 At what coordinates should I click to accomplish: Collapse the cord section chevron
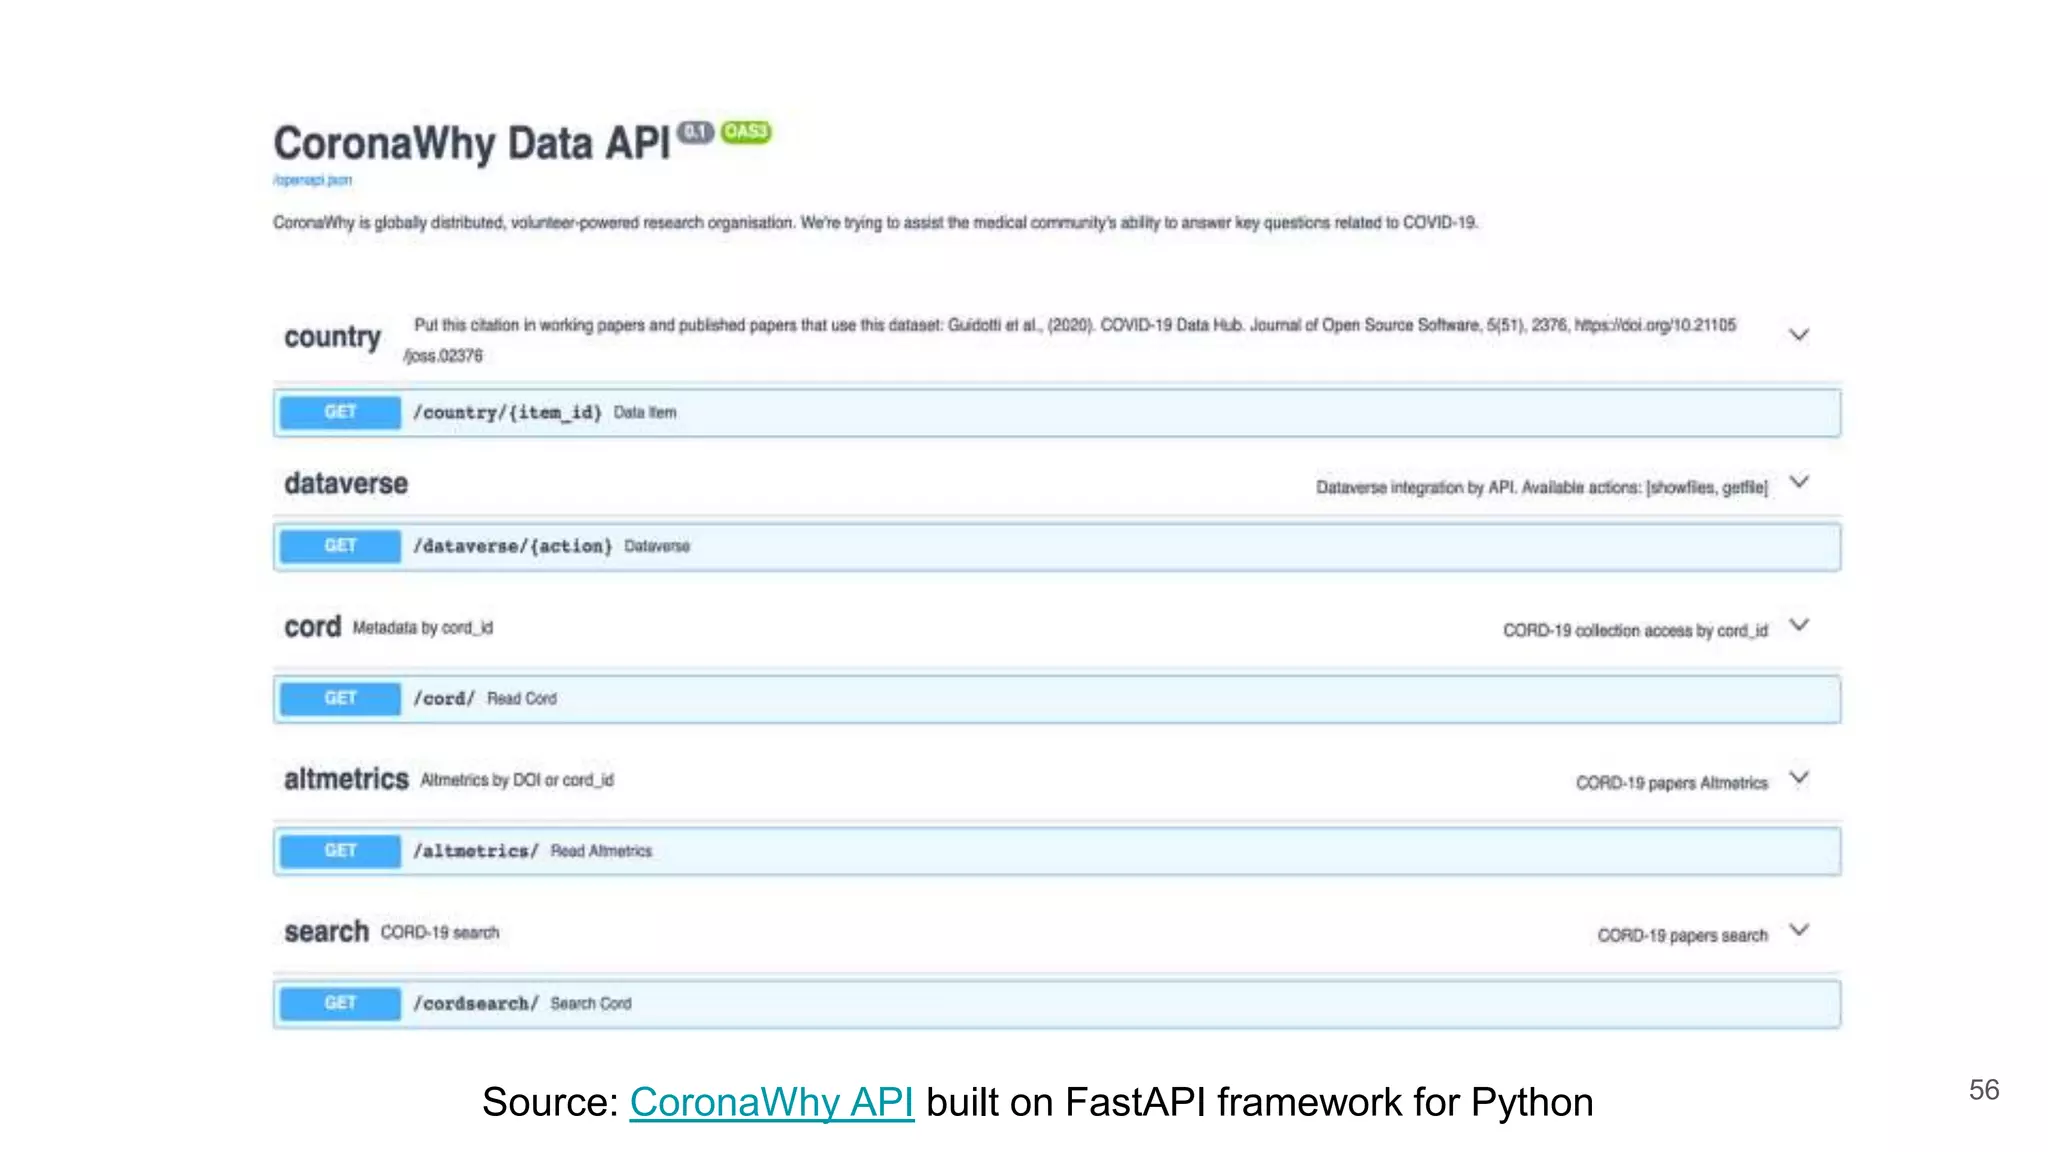pyautogui.click(x=1798, y=626)
